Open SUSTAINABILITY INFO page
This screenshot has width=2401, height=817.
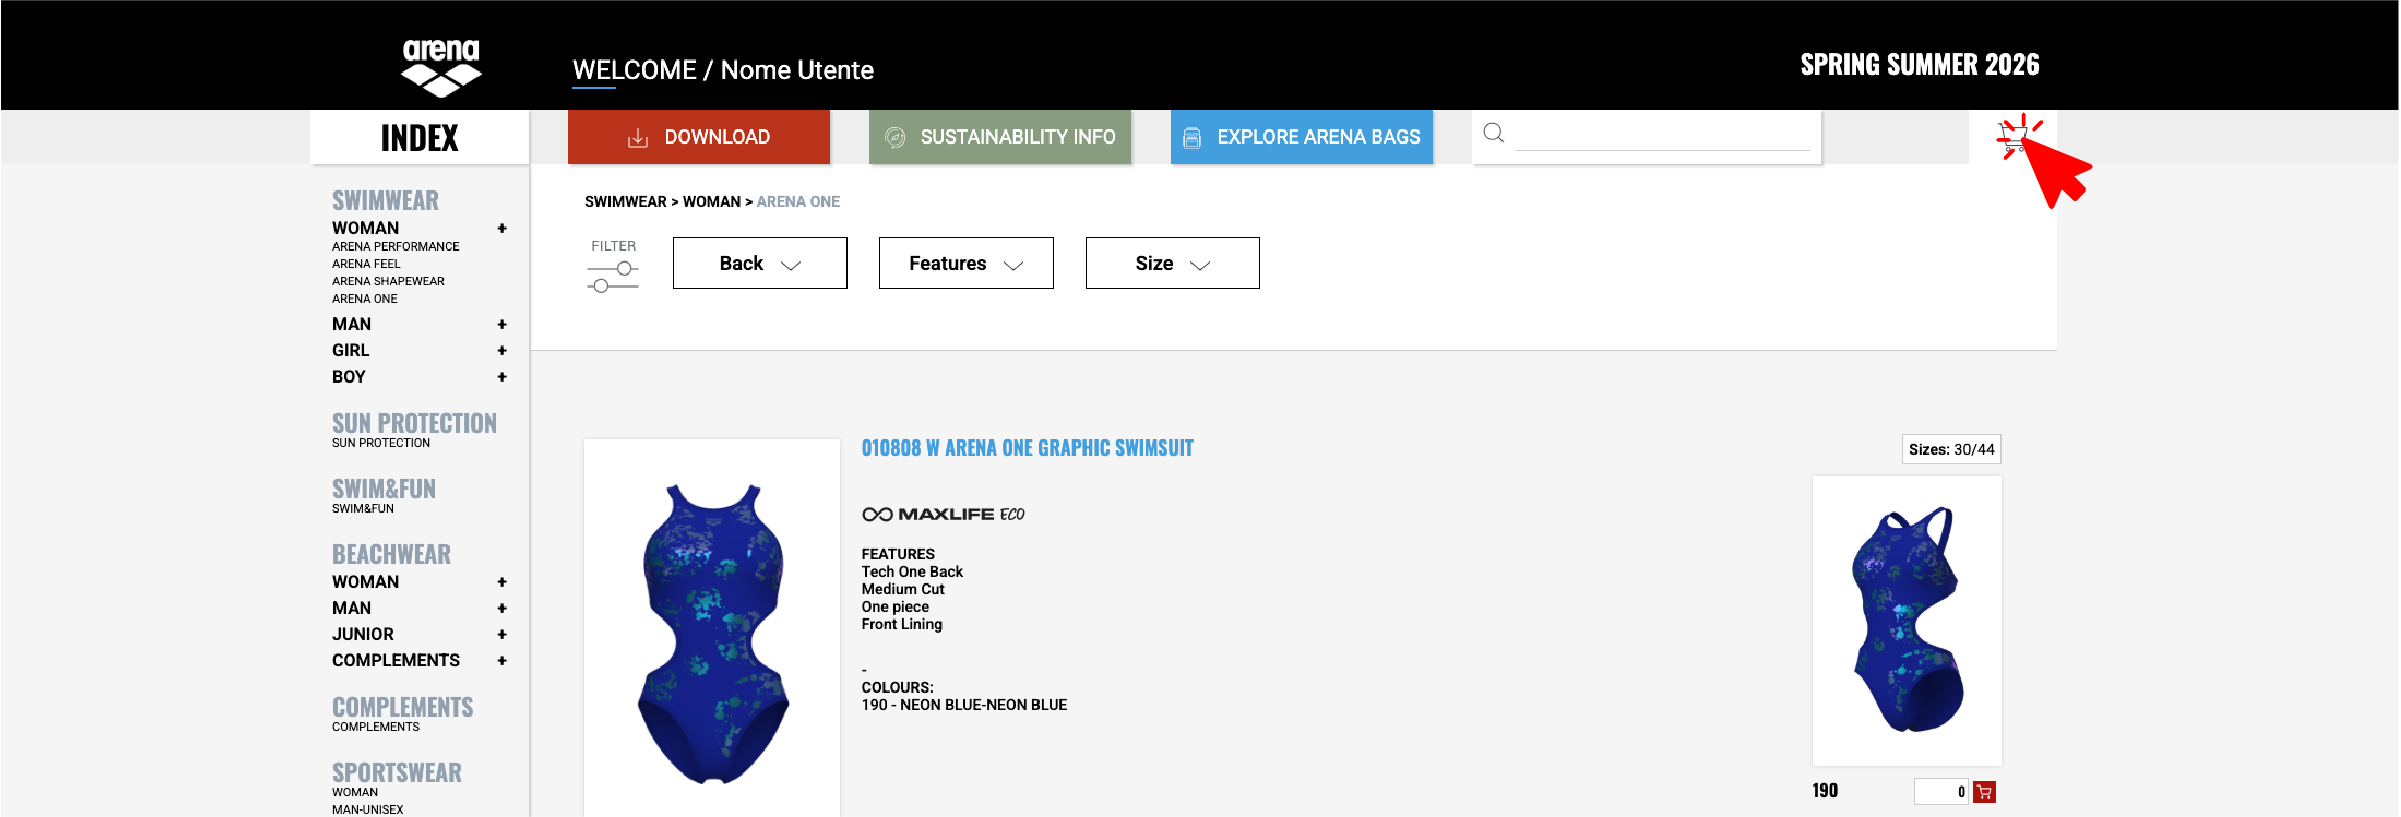999,137
